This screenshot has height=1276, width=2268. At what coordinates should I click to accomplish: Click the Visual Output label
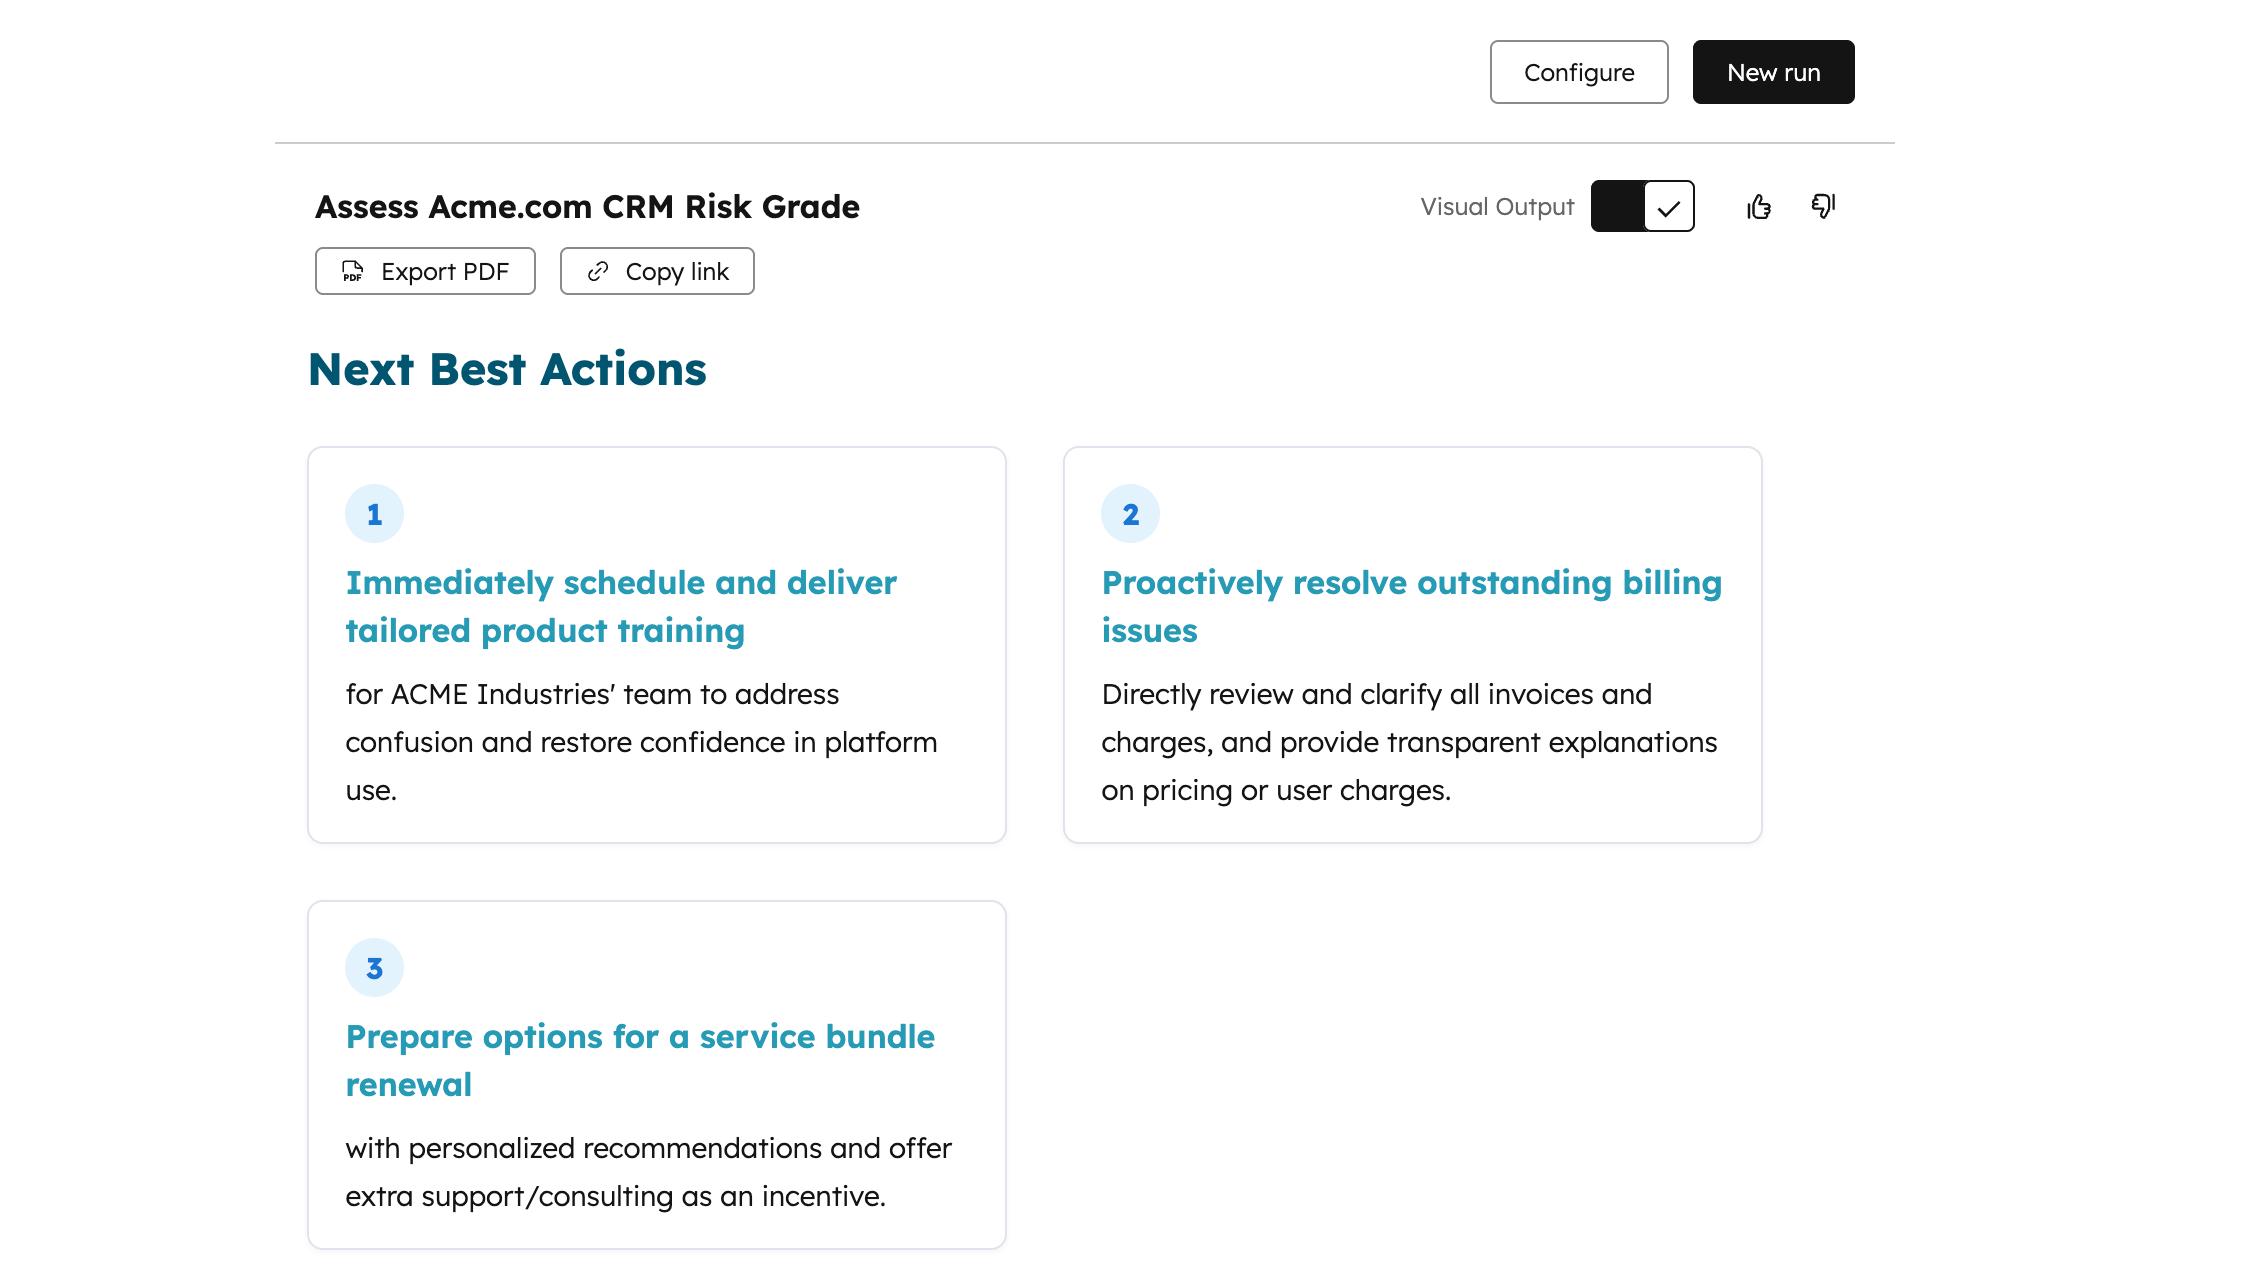tap(1497, 206)
